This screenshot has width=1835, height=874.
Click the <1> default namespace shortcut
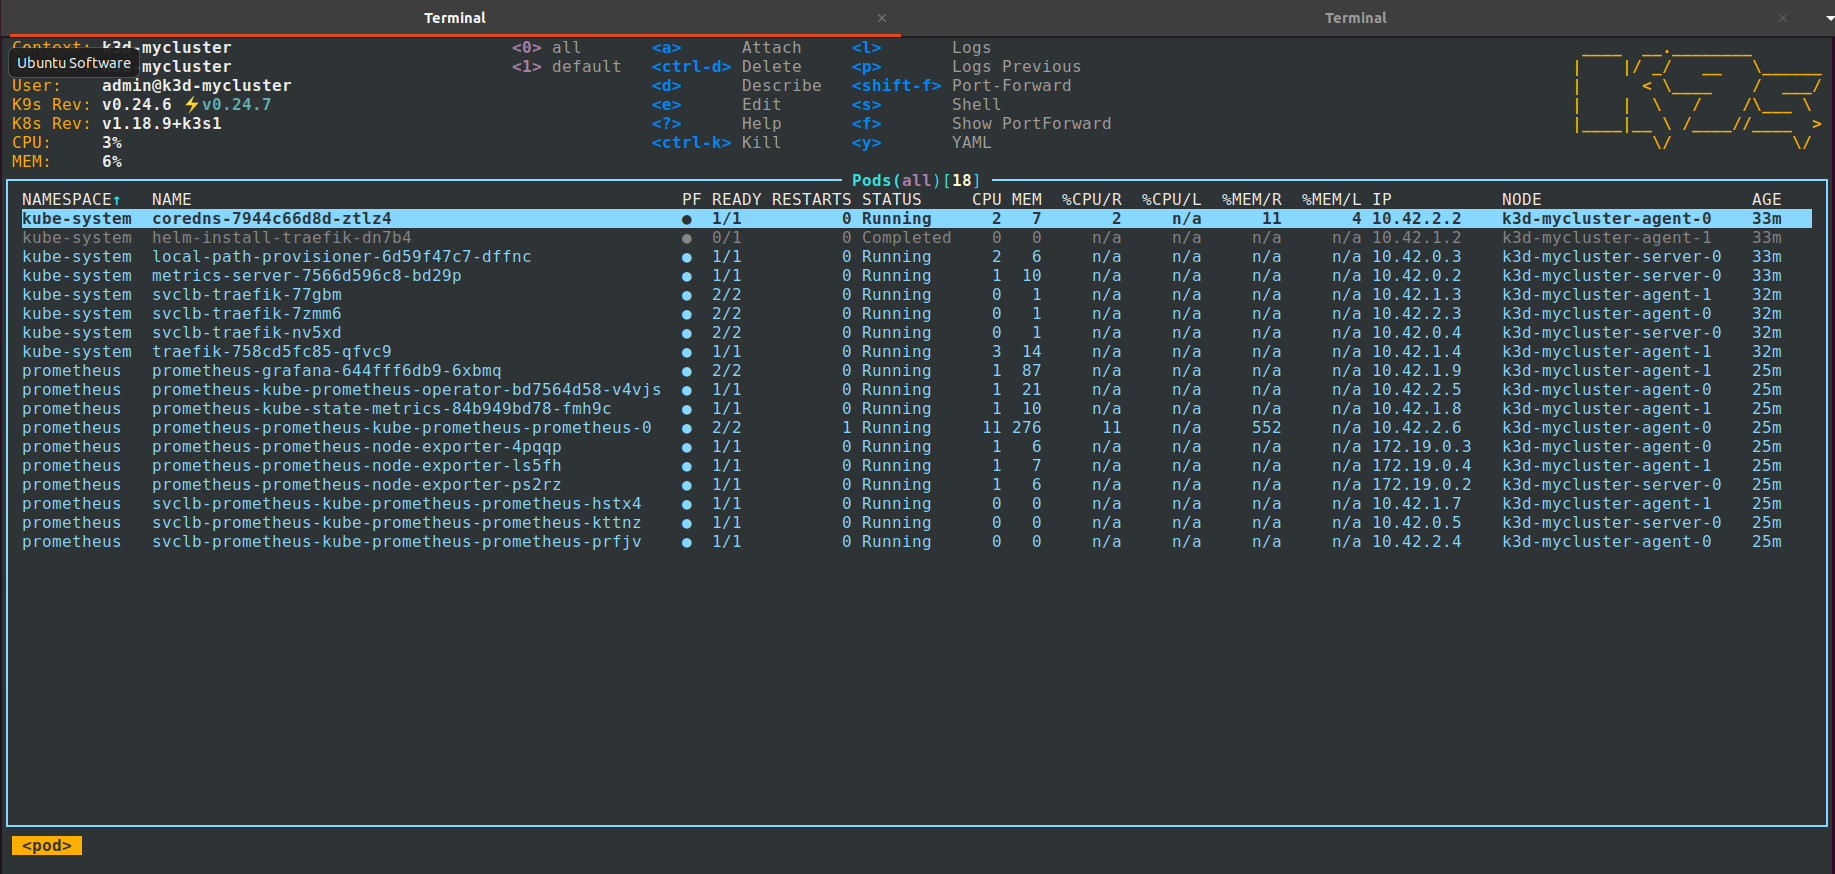pyautogui.click(x=566, y=66)
